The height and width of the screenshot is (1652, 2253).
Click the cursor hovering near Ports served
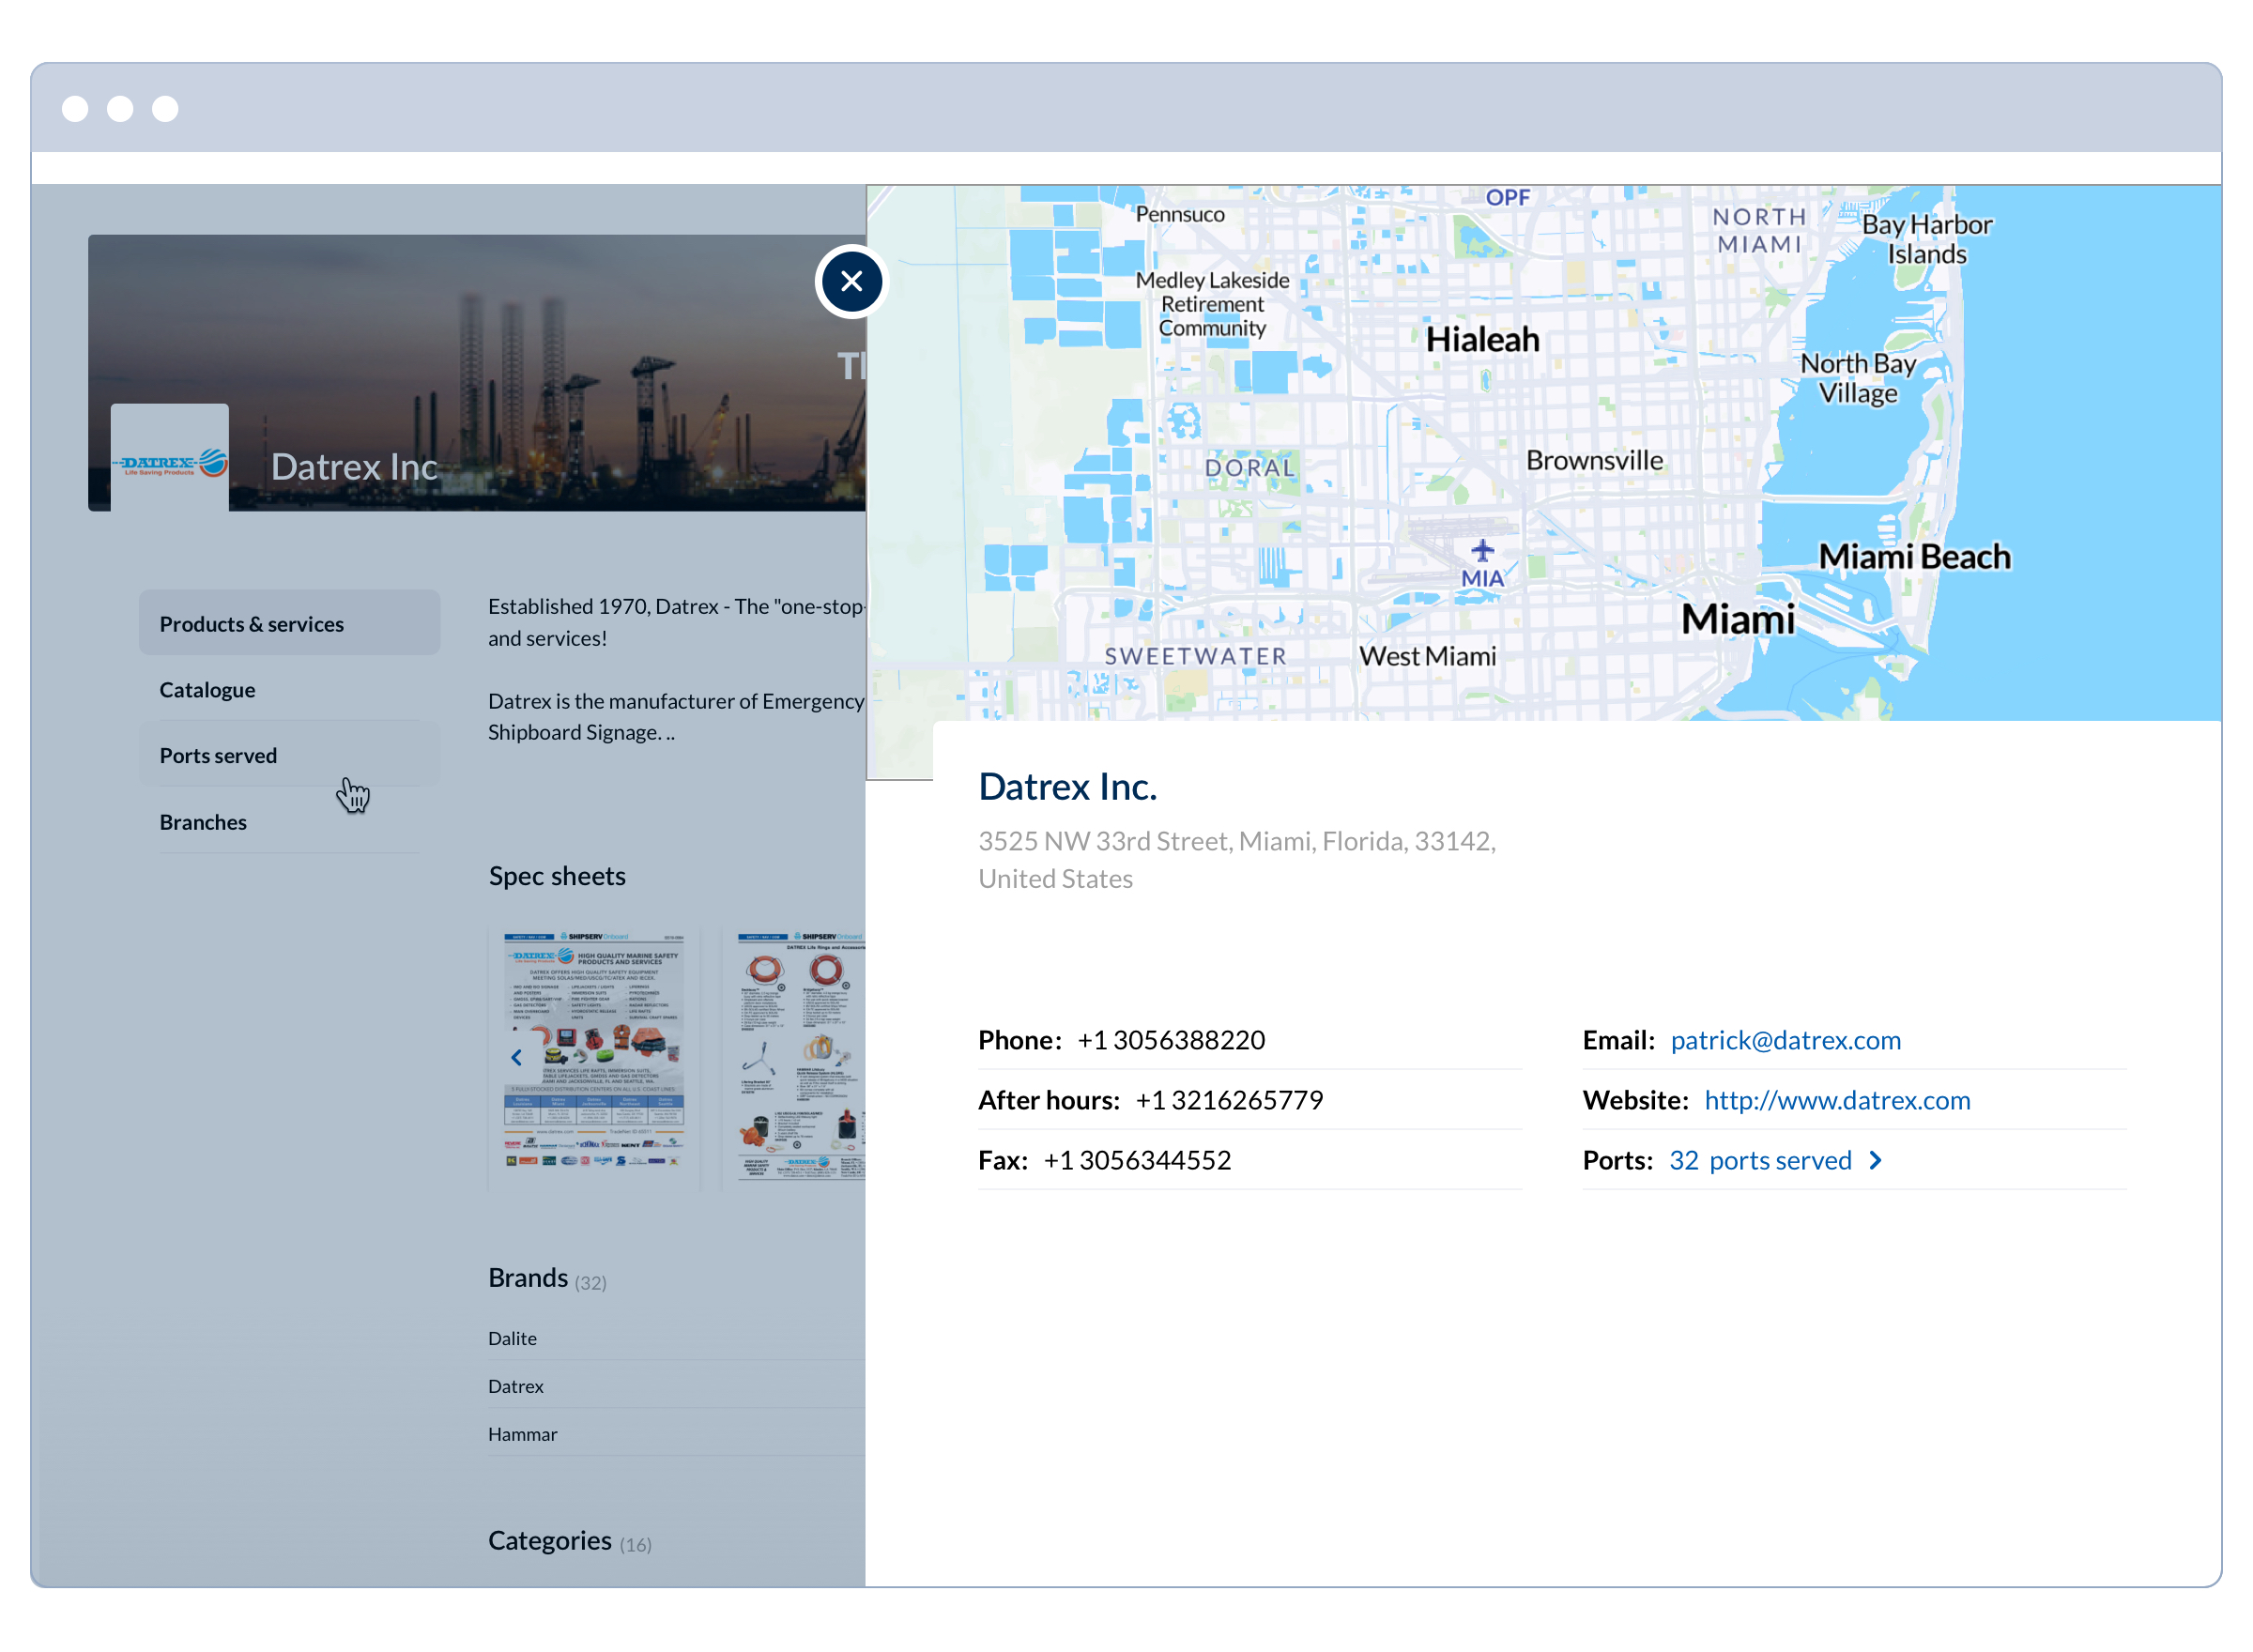point(355,795)
